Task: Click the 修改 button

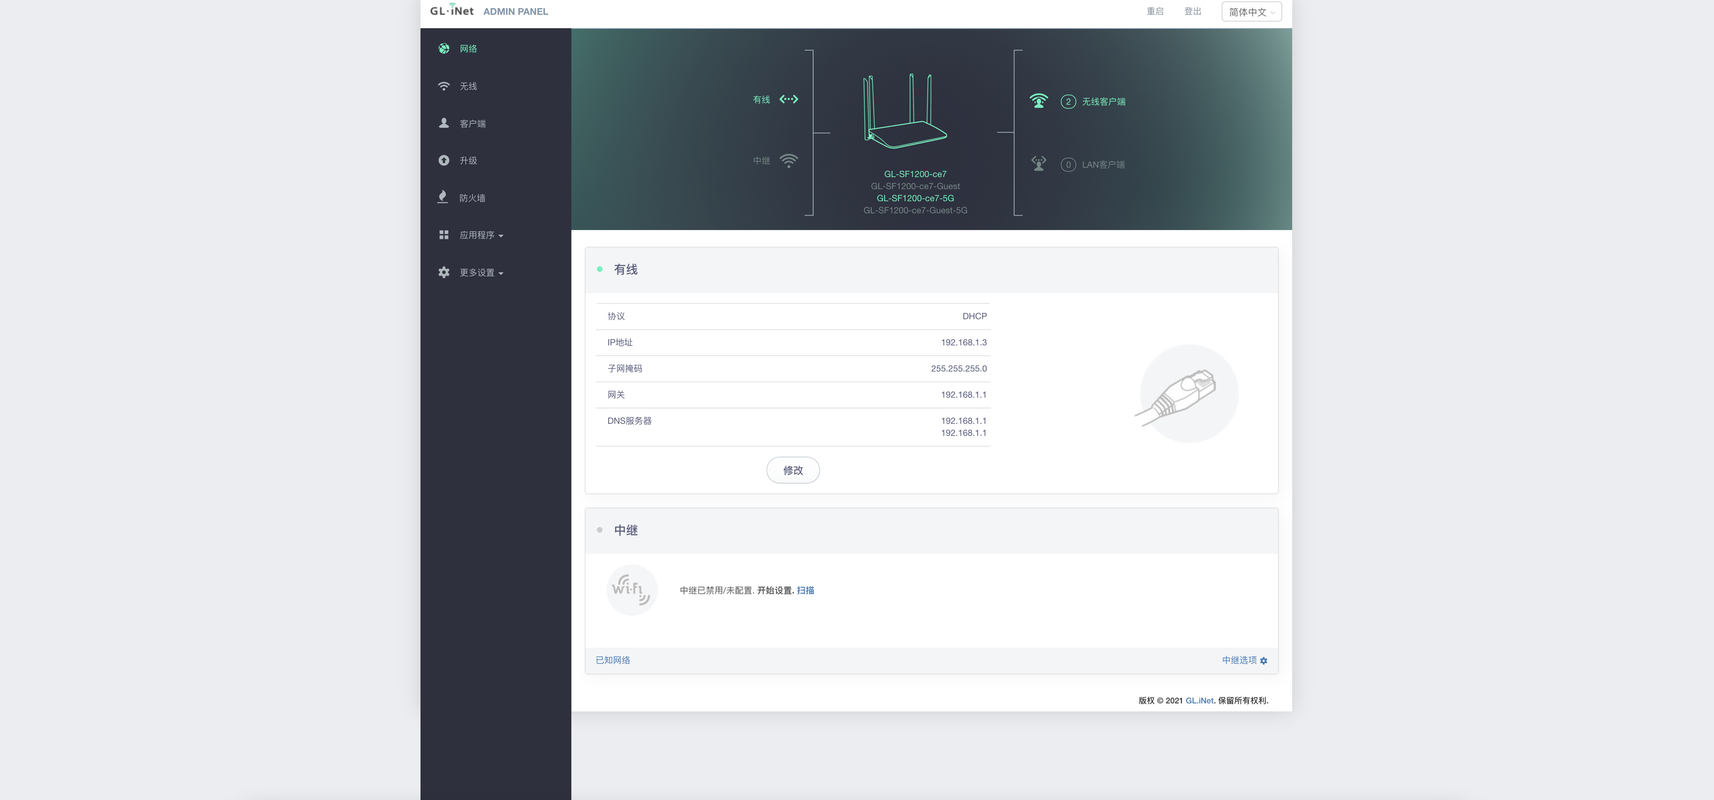Action: [793, 470]
